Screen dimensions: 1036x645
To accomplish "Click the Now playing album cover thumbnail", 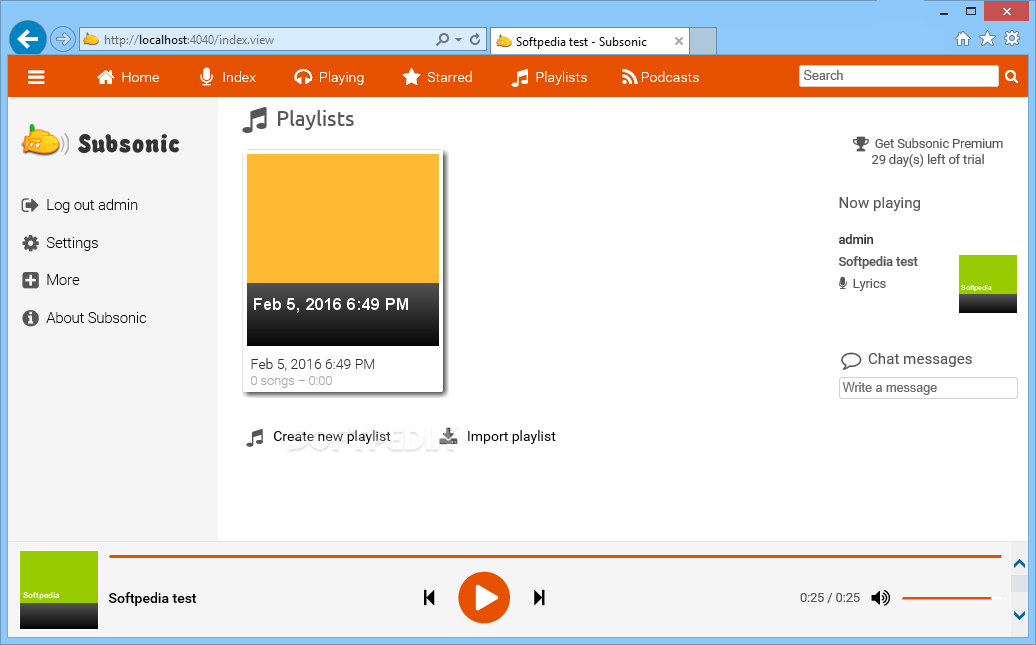I will [988, 284].
